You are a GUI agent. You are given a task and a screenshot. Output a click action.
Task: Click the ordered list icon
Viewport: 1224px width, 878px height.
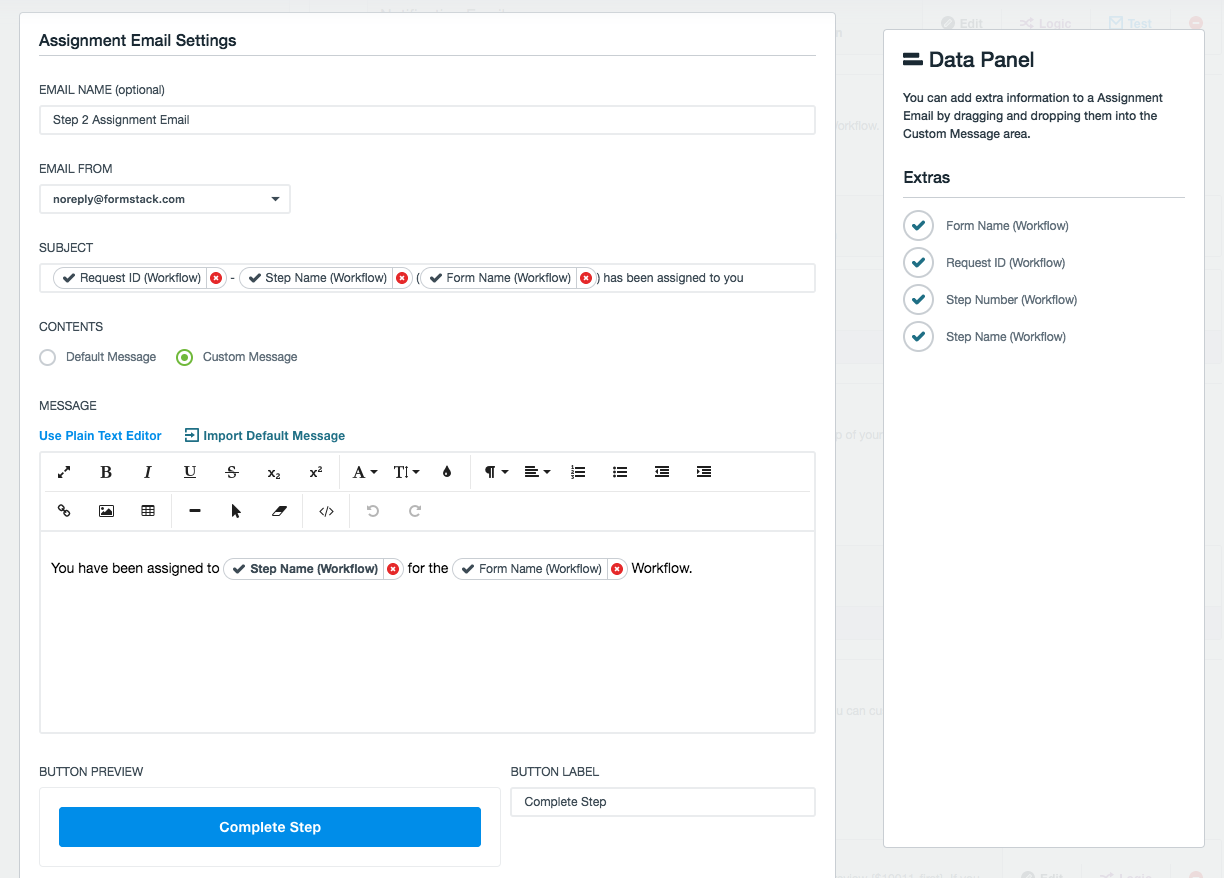tap(578, 472)
